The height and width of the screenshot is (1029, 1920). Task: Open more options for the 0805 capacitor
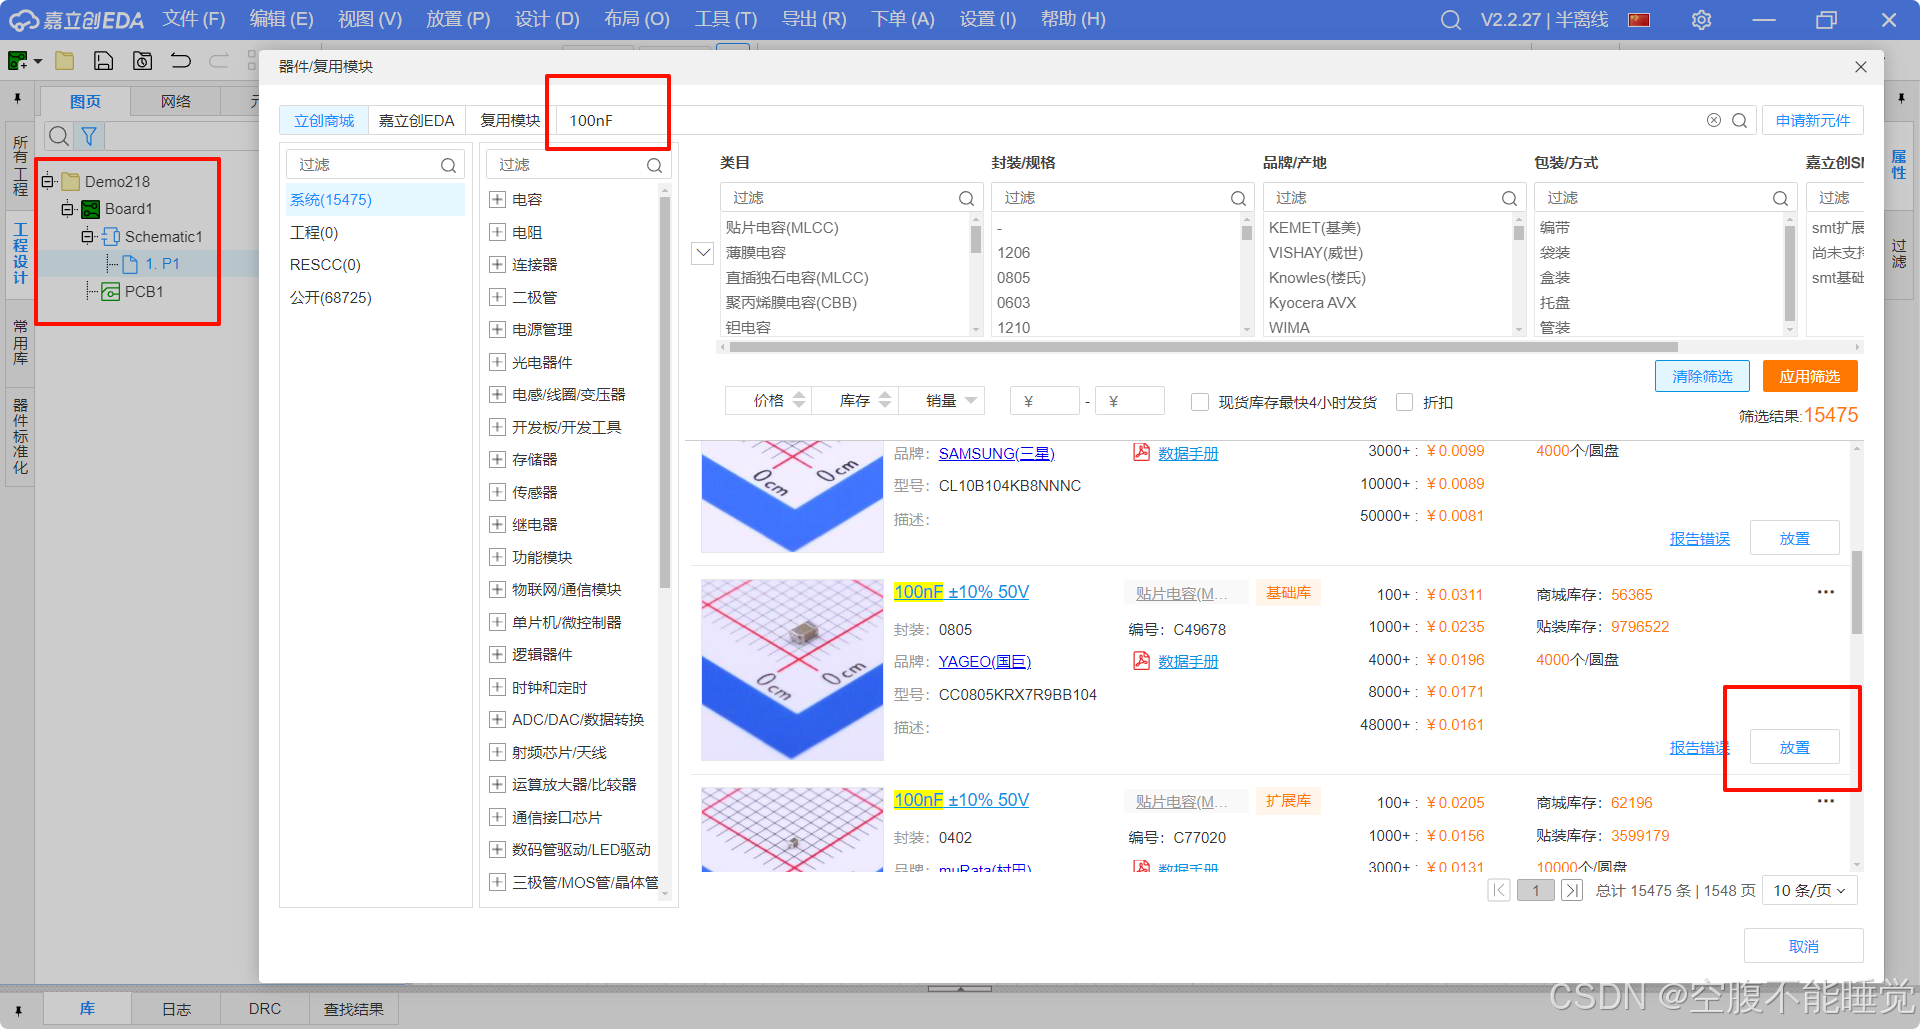pos(1825,592)
